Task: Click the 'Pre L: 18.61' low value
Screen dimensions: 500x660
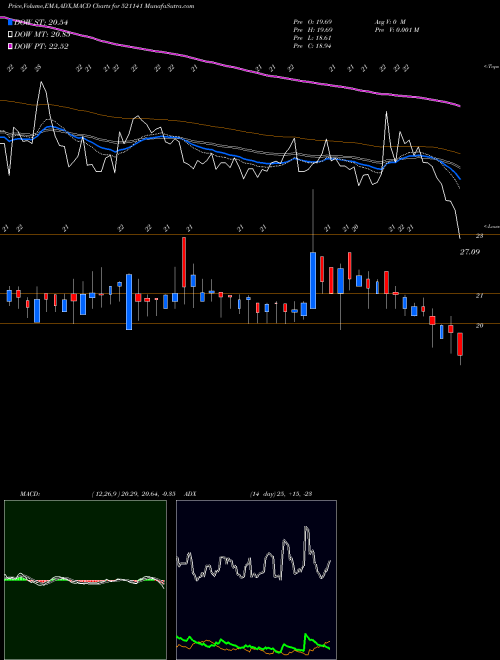Action: click(x=314, y=38)
